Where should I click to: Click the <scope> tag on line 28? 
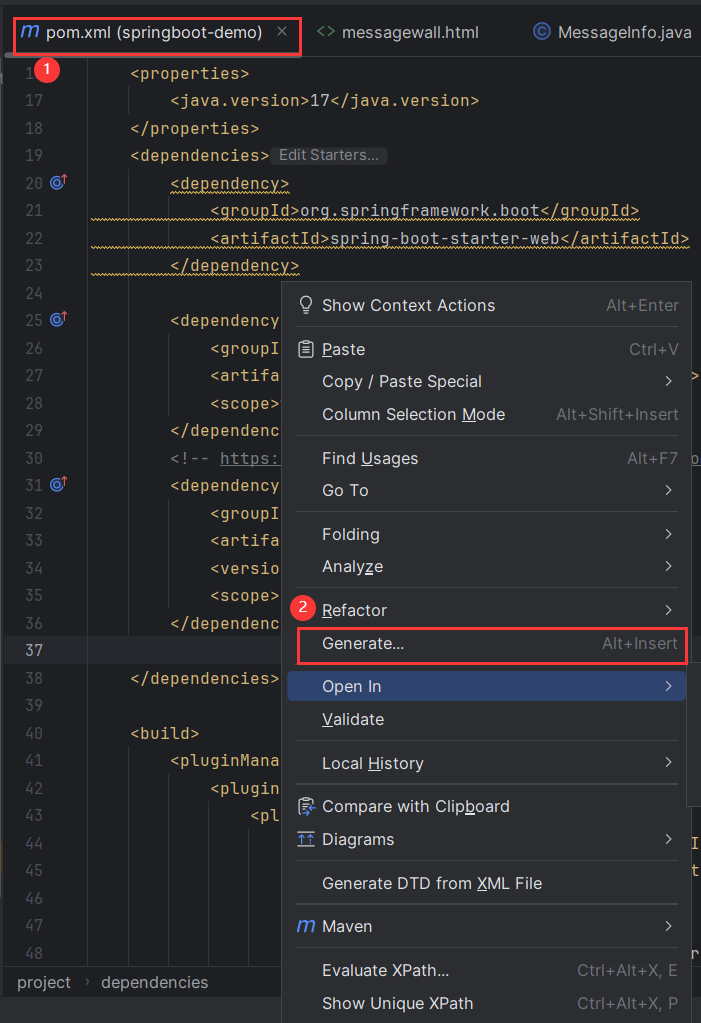pos(245,403)
